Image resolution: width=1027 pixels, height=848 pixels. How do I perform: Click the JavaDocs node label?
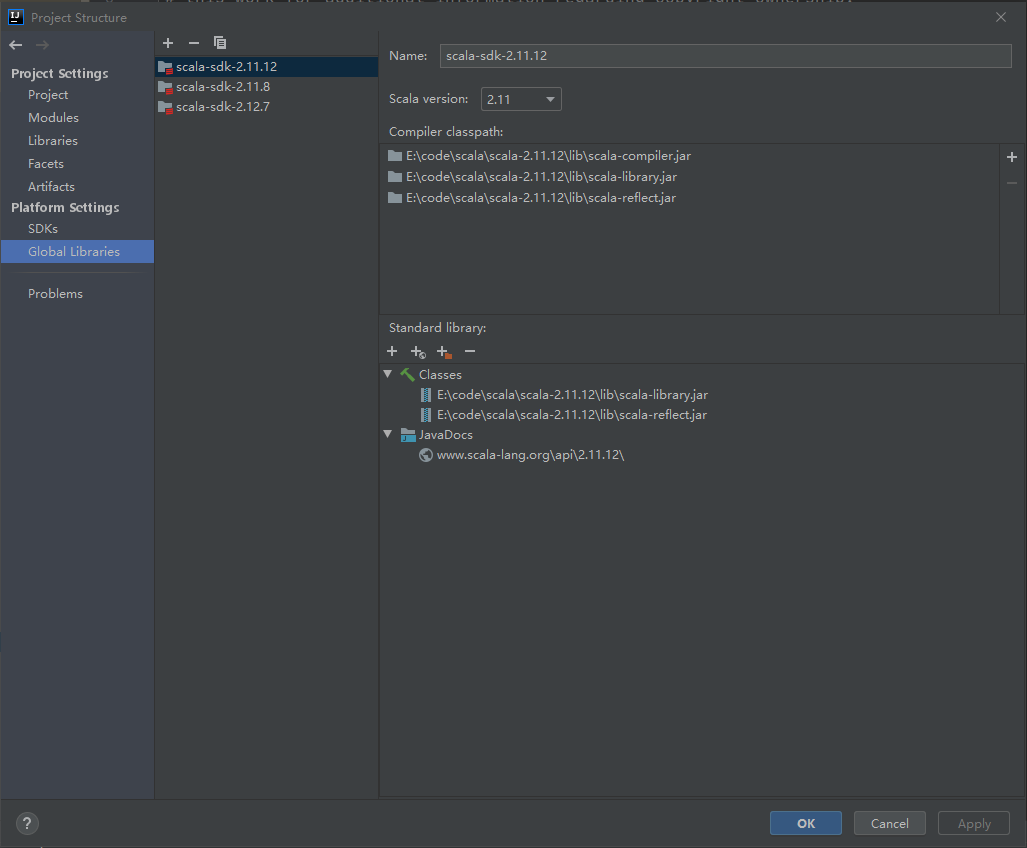[x=445, y=435]
